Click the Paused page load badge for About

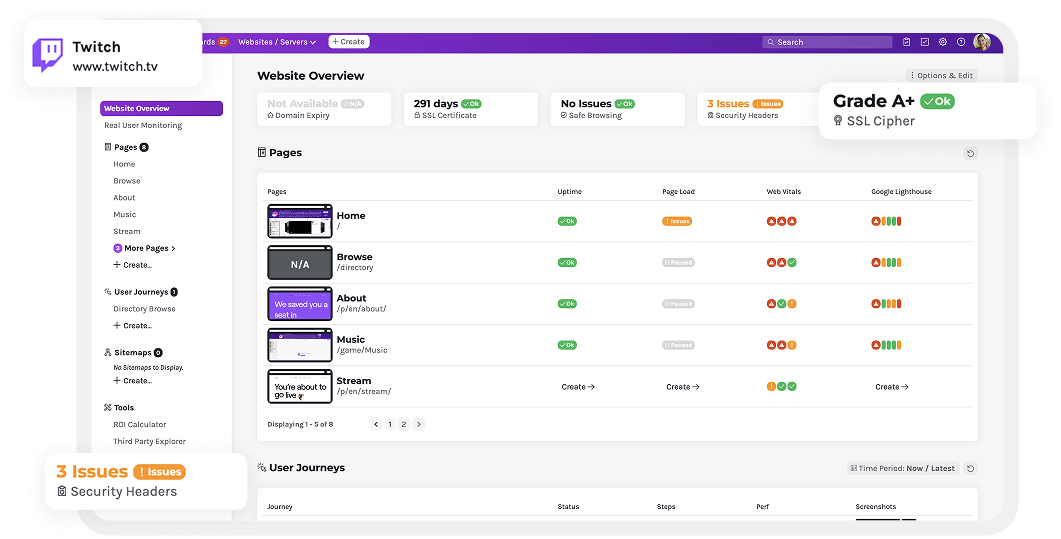677,304
